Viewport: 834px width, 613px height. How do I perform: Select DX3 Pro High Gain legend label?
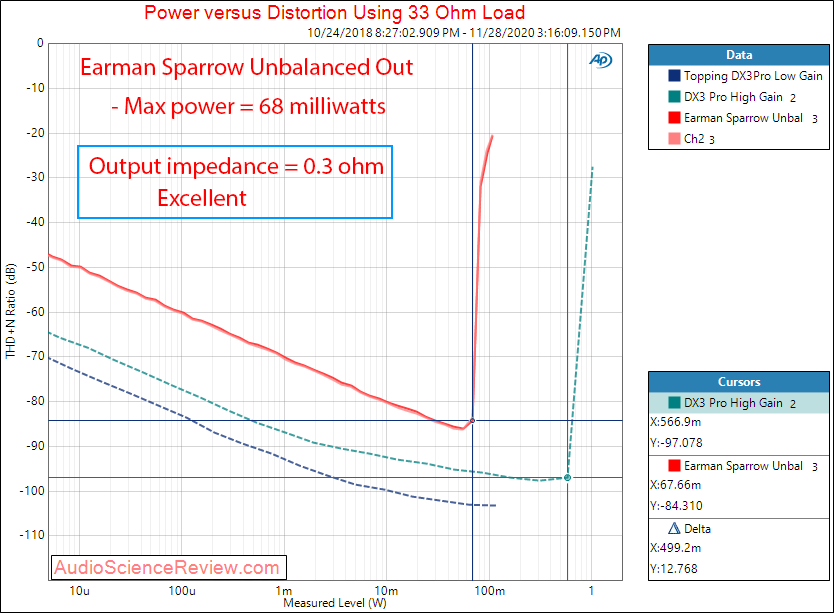(733, 97)
